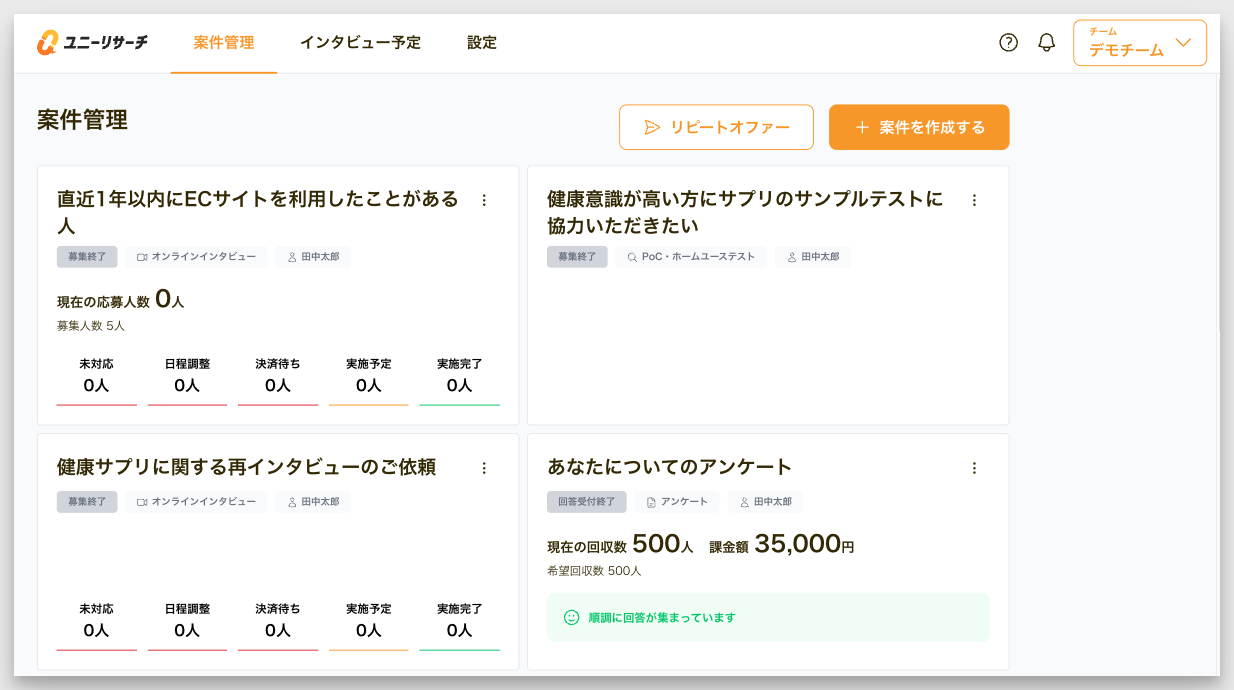Click the ユニーリサーチ logo

click(92, 43)
